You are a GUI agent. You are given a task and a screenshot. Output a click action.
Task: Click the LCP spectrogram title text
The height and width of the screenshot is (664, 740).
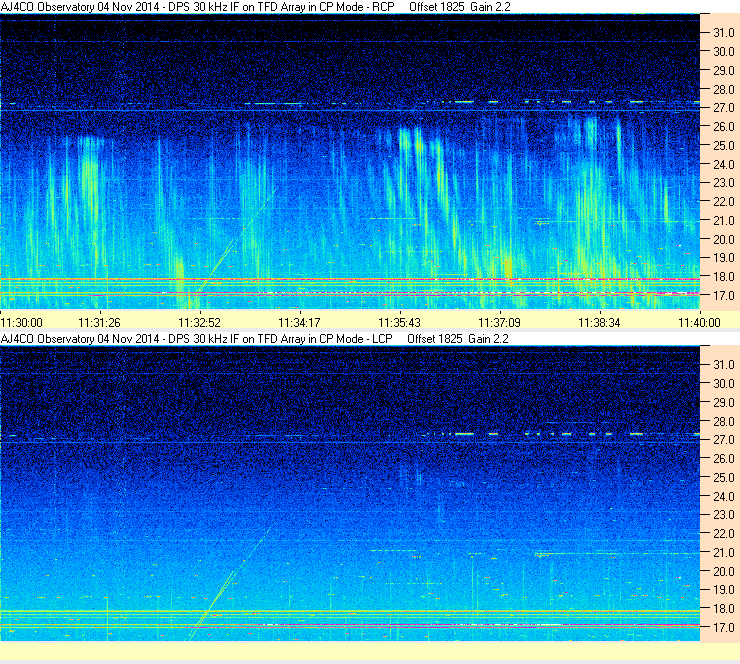tap(254, 338)
